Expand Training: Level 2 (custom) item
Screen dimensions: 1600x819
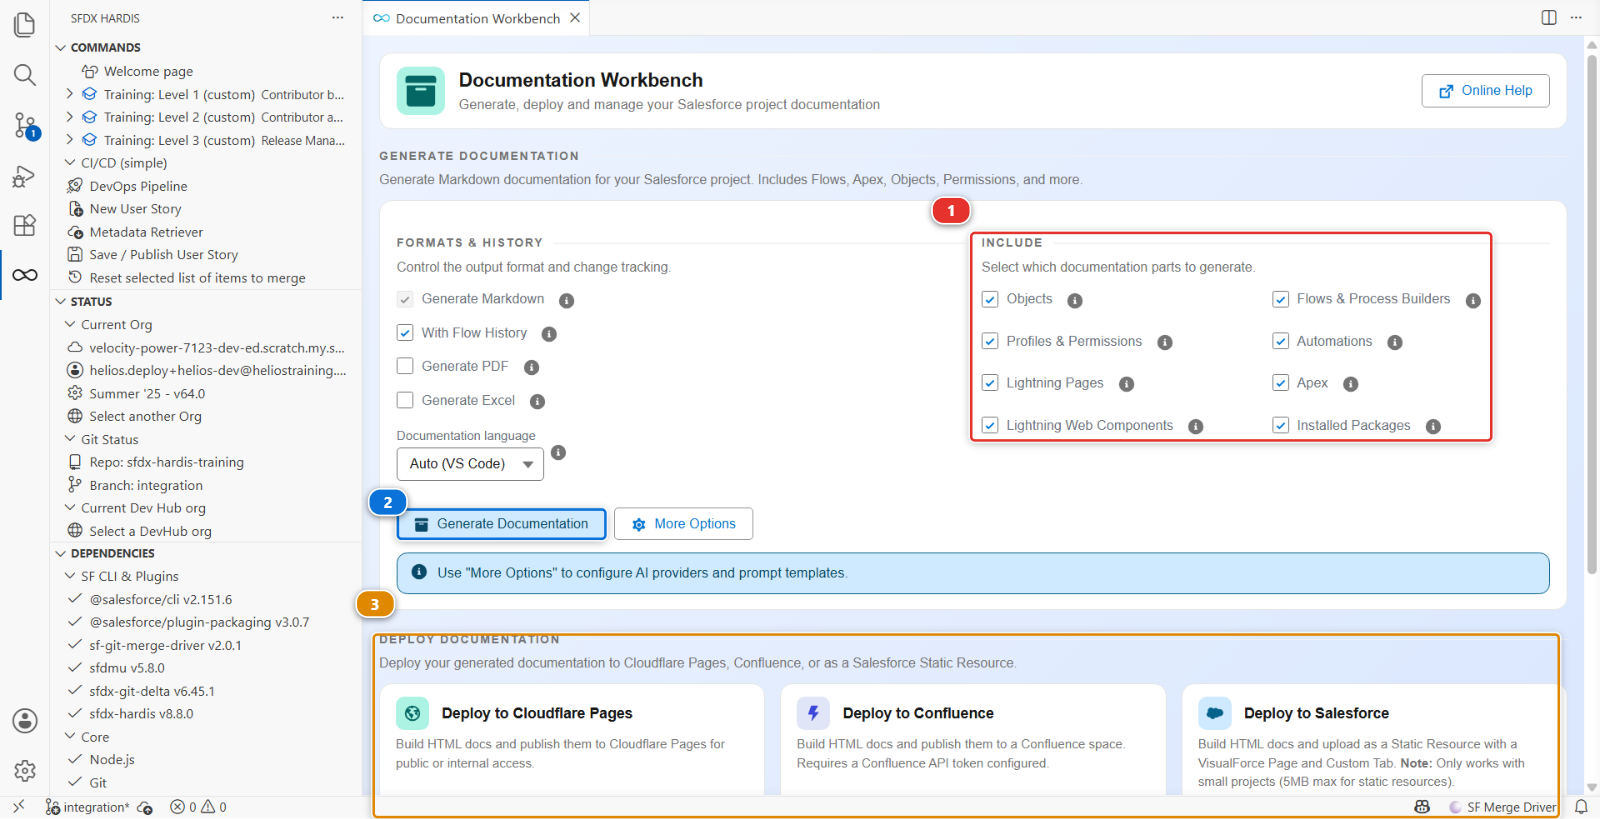click(x=69, y=117)
